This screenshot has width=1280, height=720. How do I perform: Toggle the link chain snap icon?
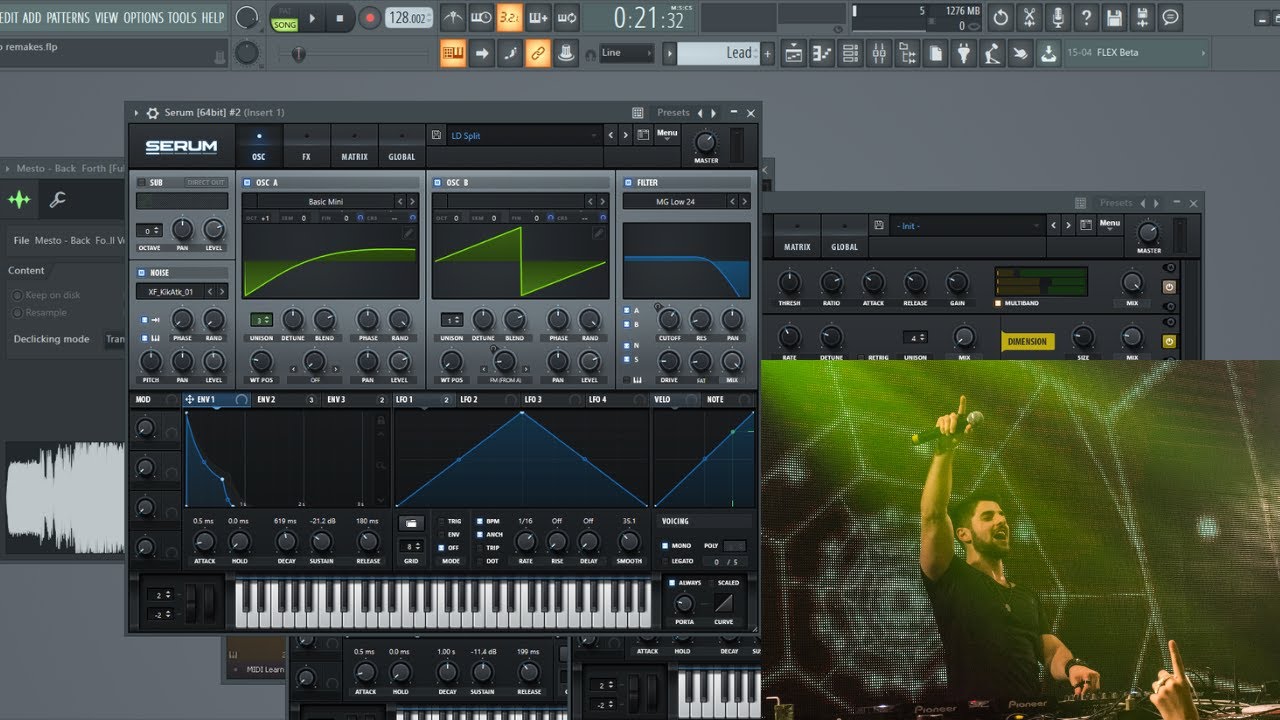[x=538, y=53]
